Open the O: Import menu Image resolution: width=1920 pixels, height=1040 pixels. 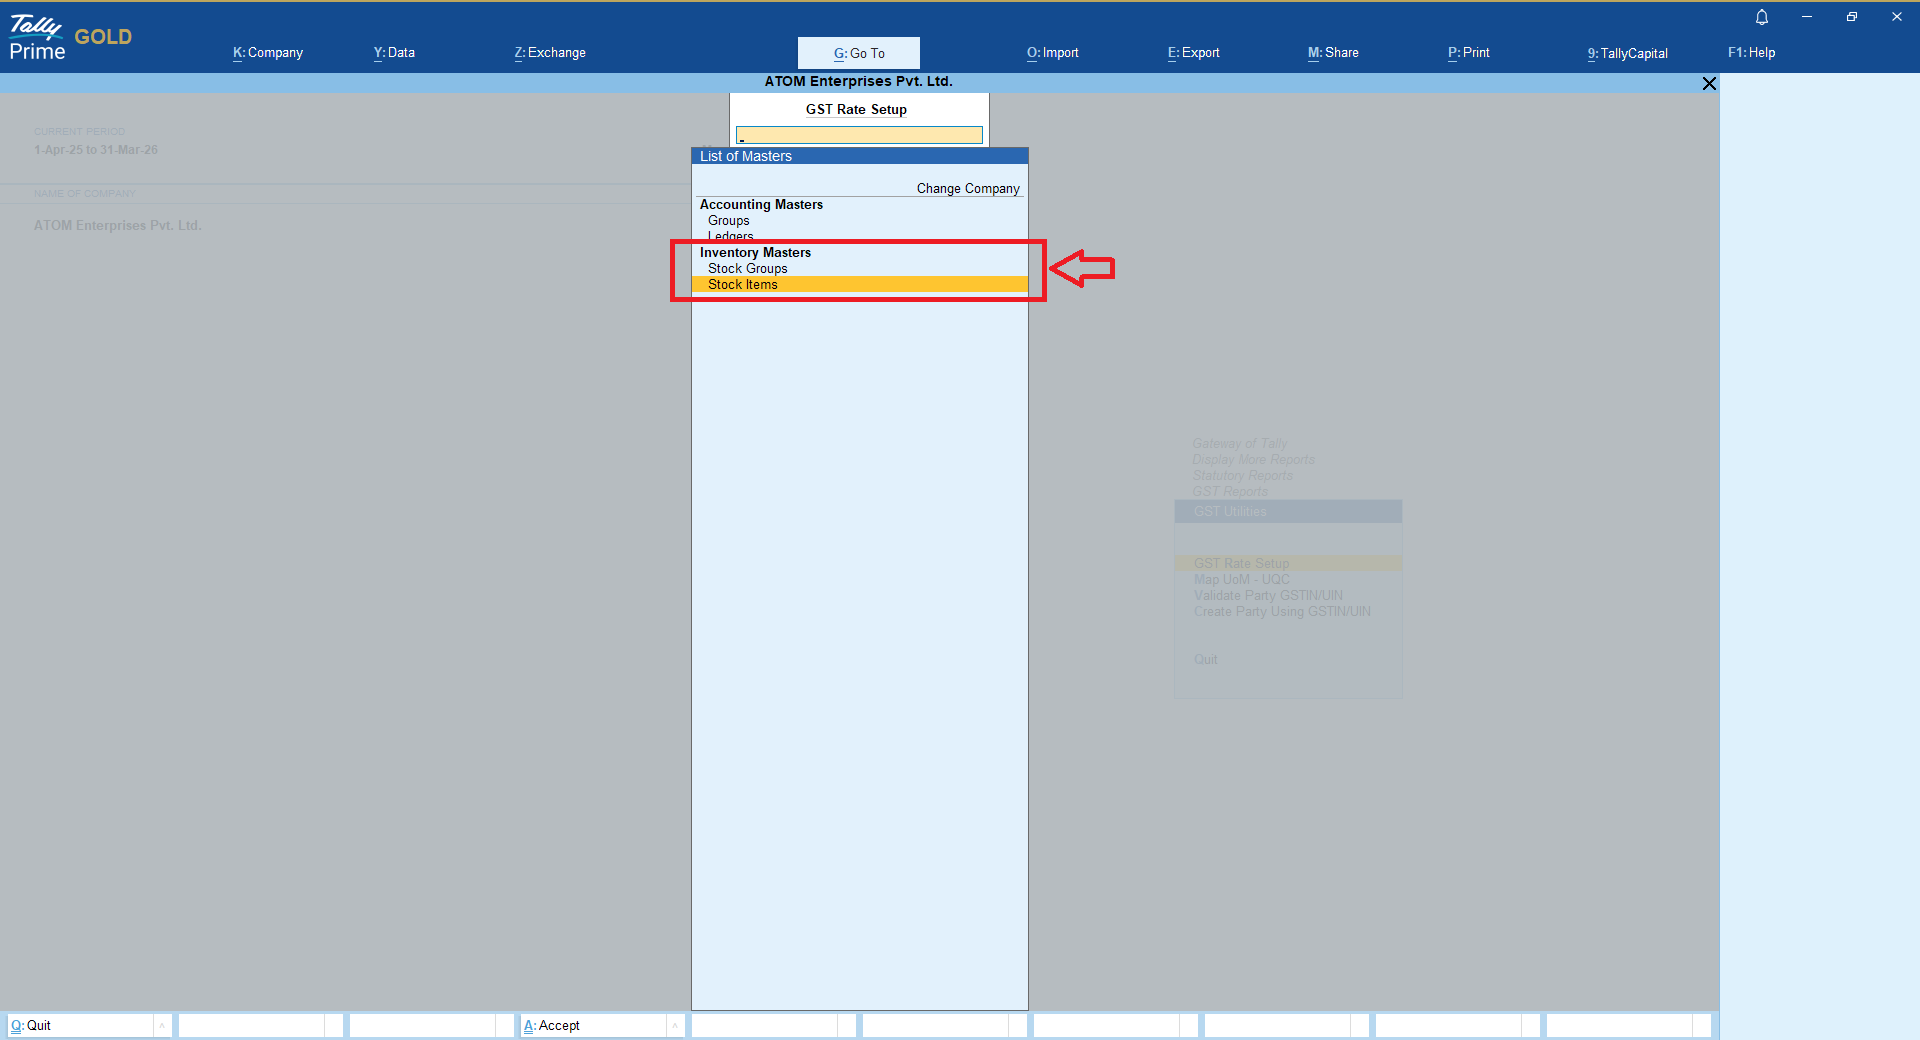(x=1052, y=53)
